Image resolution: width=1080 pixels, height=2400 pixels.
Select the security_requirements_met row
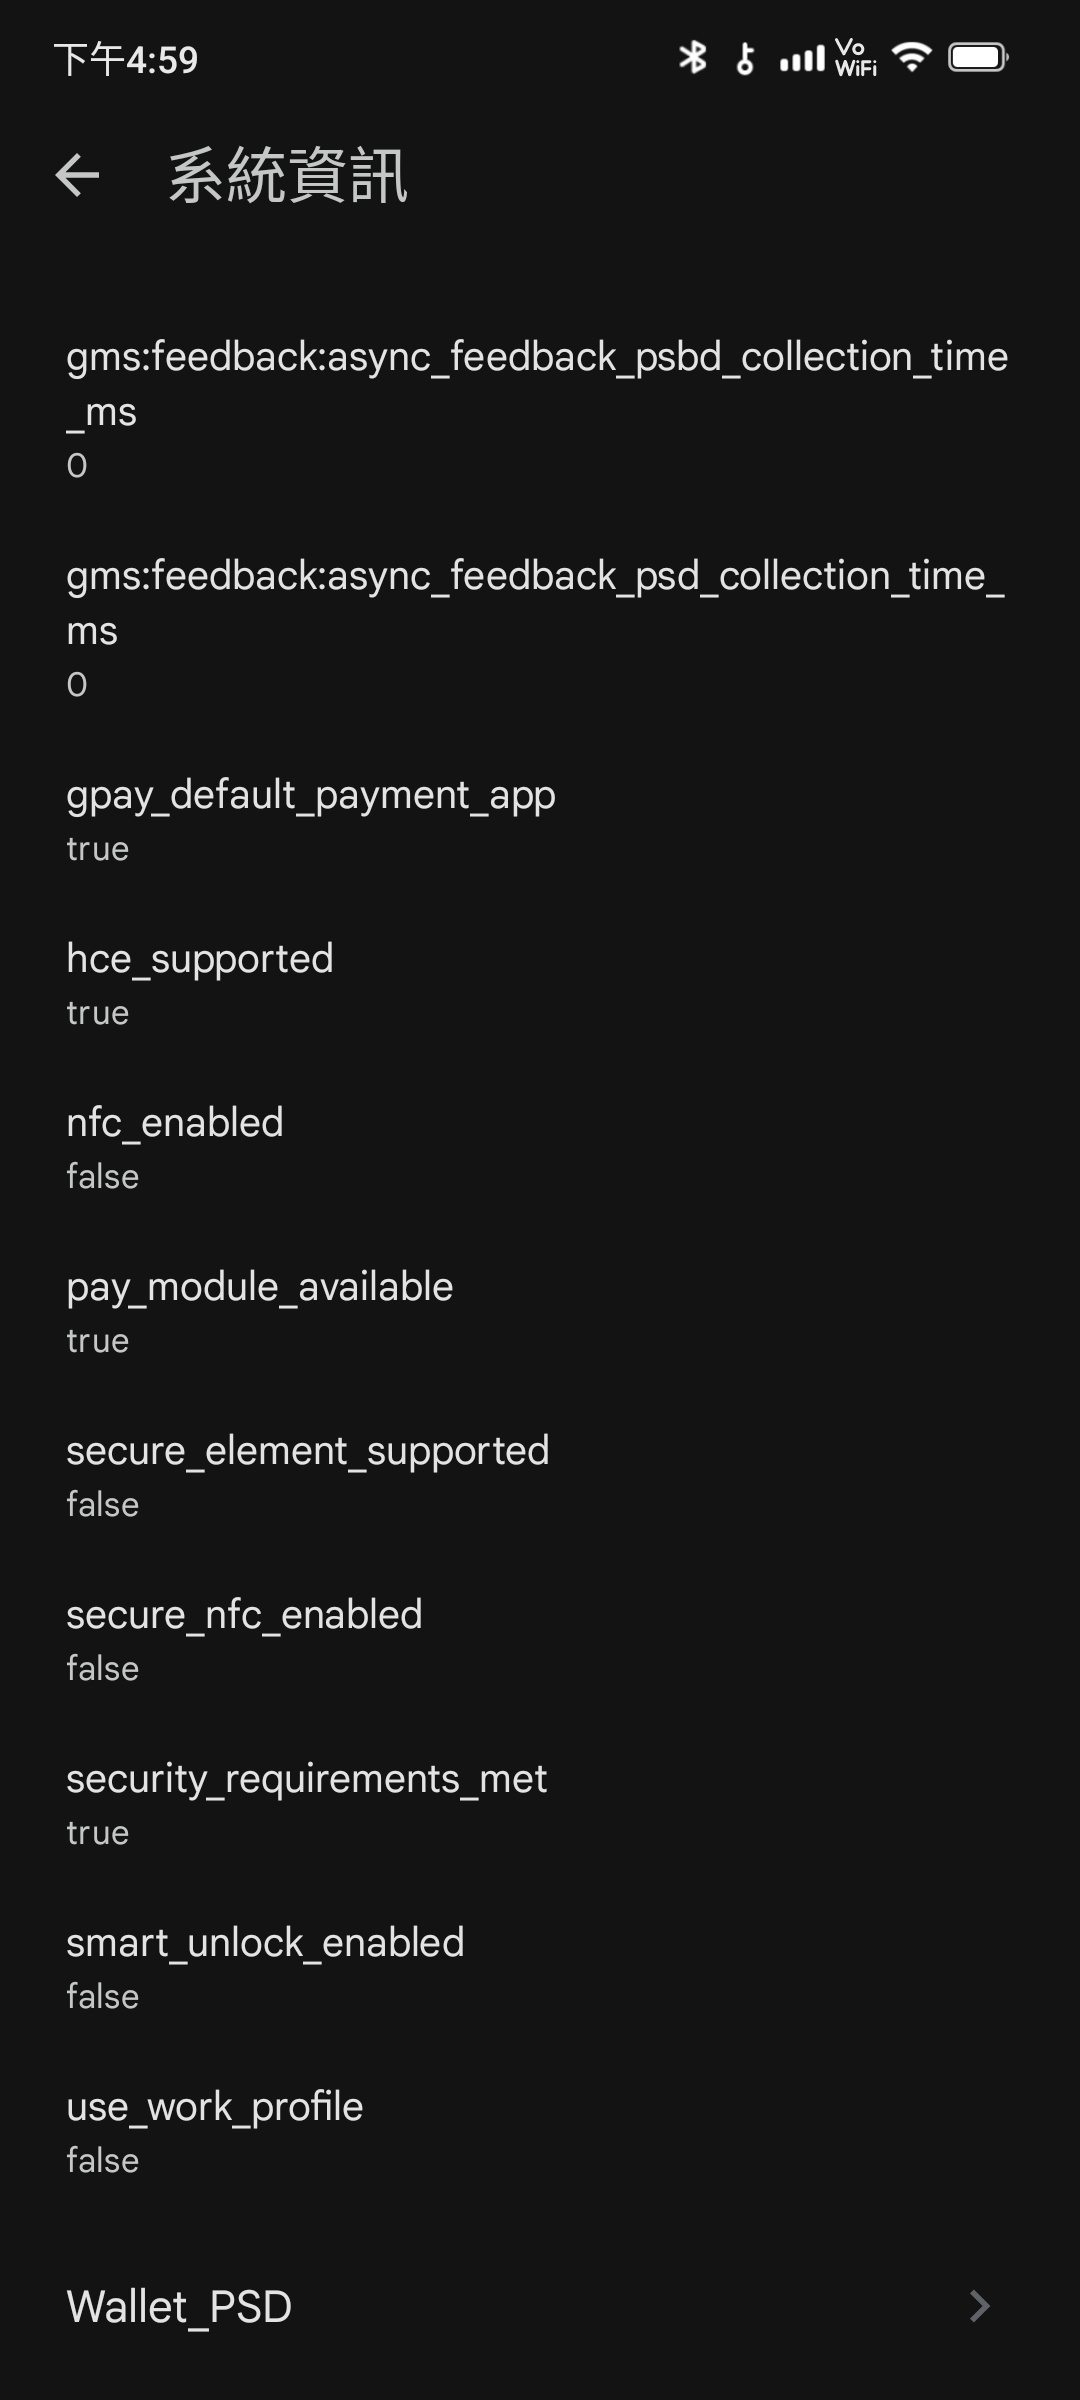pyautogui.click(x=306, y=1803)
